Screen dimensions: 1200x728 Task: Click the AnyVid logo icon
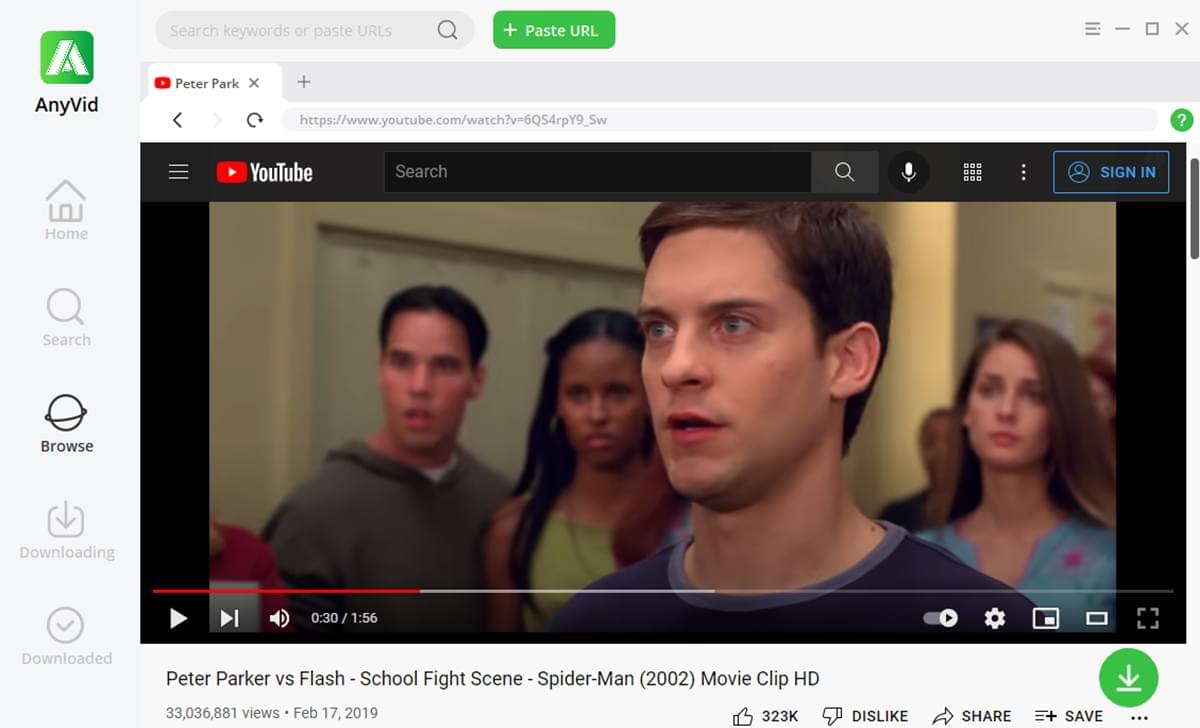tap(67, 57)
